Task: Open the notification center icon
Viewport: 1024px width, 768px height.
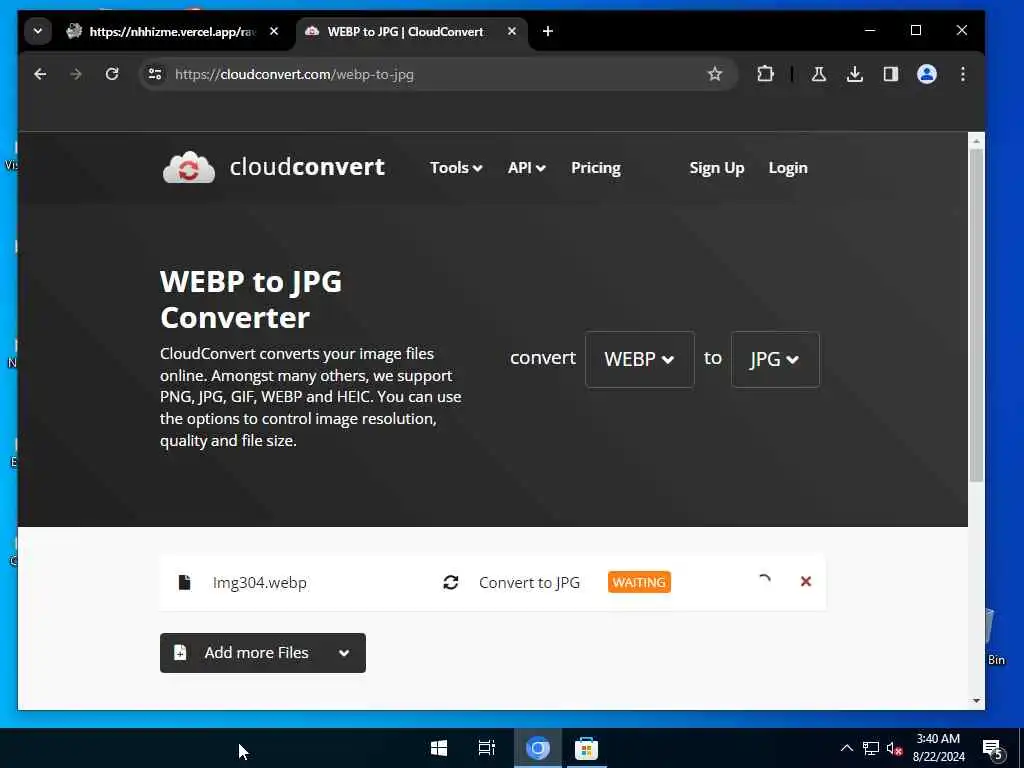Action: click(993, 749)
